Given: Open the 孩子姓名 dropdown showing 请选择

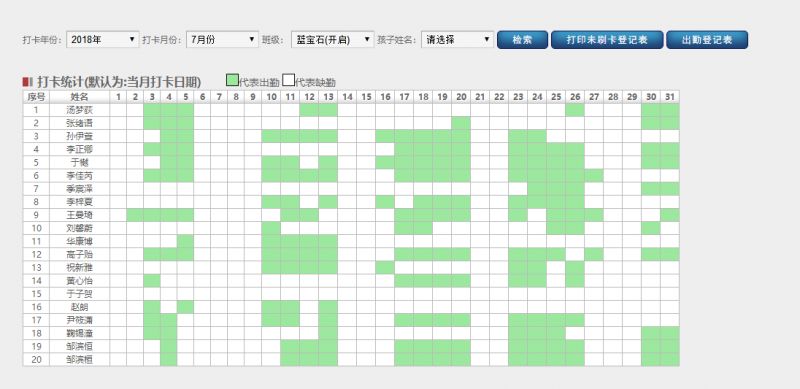Looking at the screenshot, I should (458, 39).
